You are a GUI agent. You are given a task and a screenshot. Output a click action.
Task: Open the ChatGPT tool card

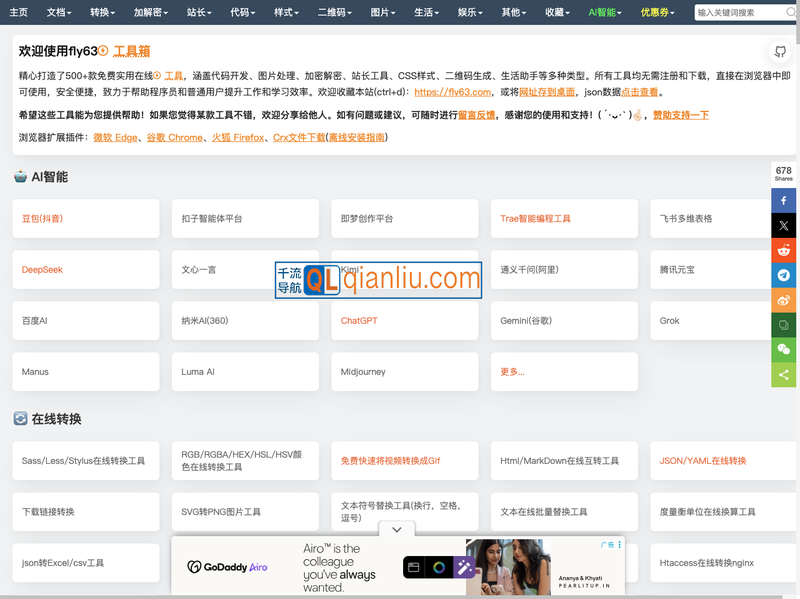404,320
